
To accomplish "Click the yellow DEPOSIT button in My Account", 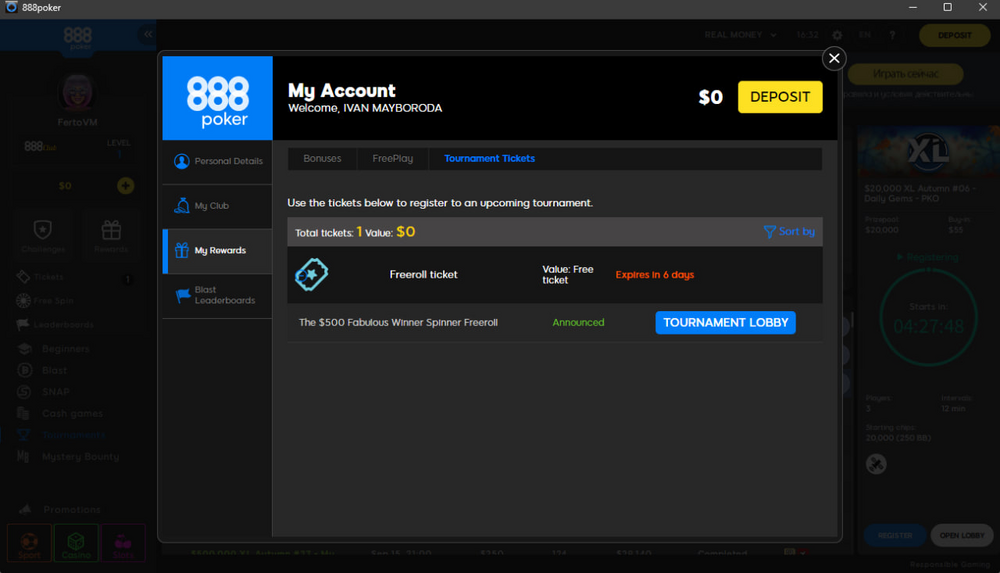I will point(780,97).
